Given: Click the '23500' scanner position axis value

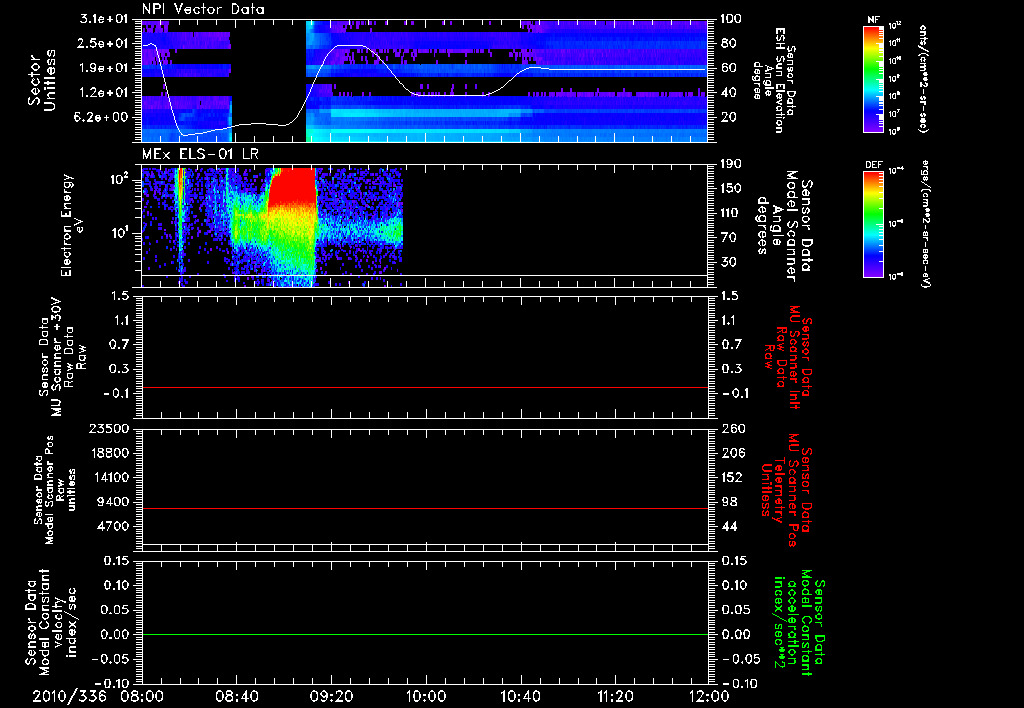Looking at the screenshot, I should 110,428.
